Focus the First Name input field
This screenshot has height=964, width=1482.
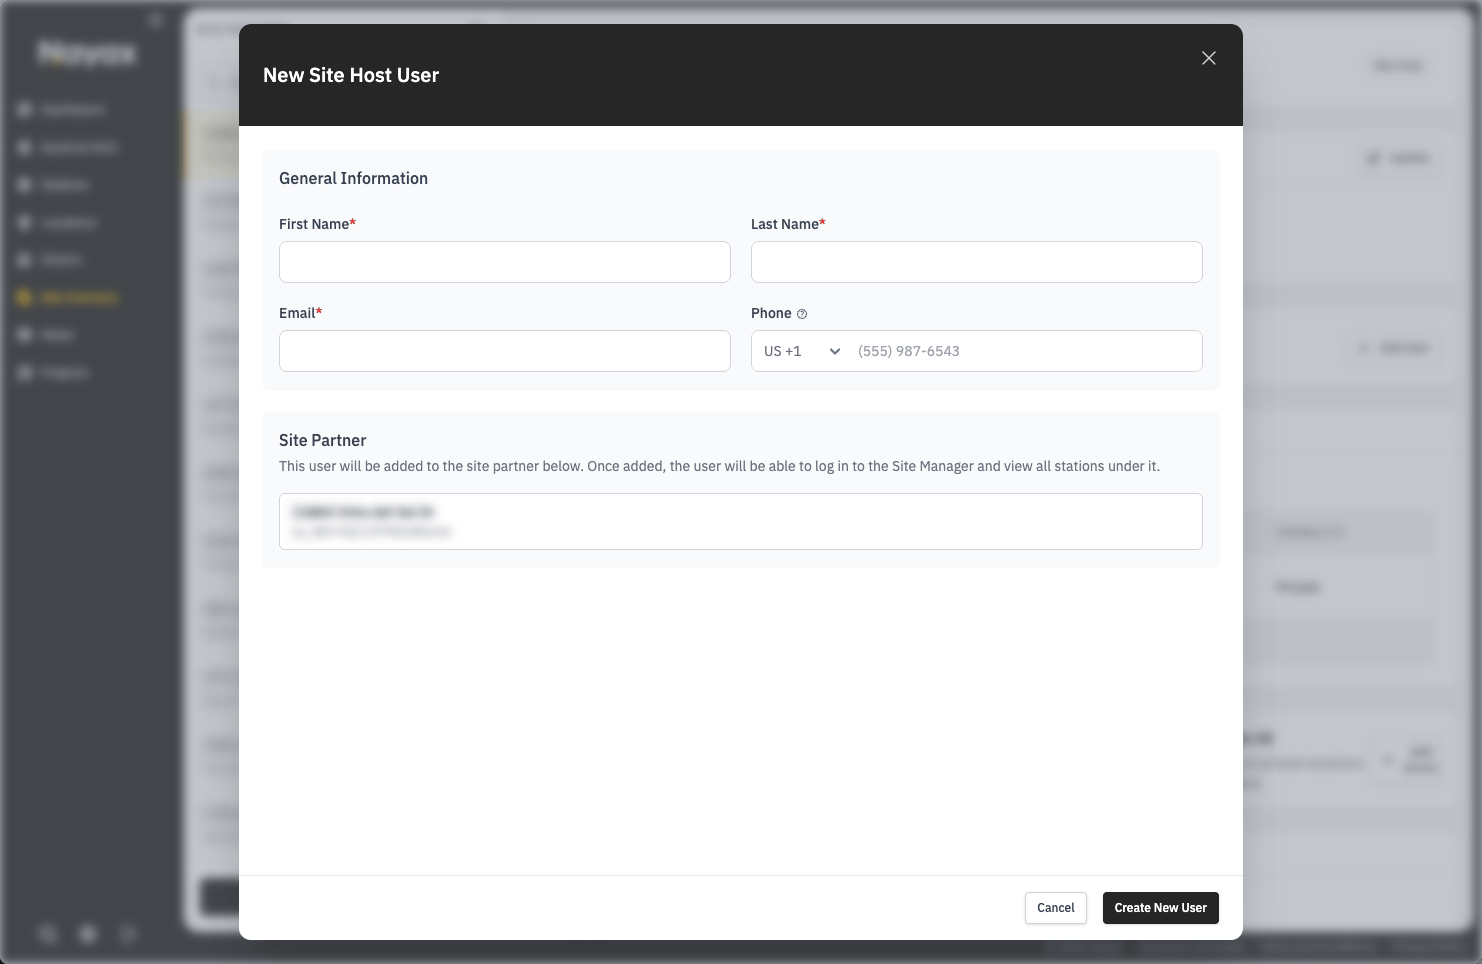(505, 262)
